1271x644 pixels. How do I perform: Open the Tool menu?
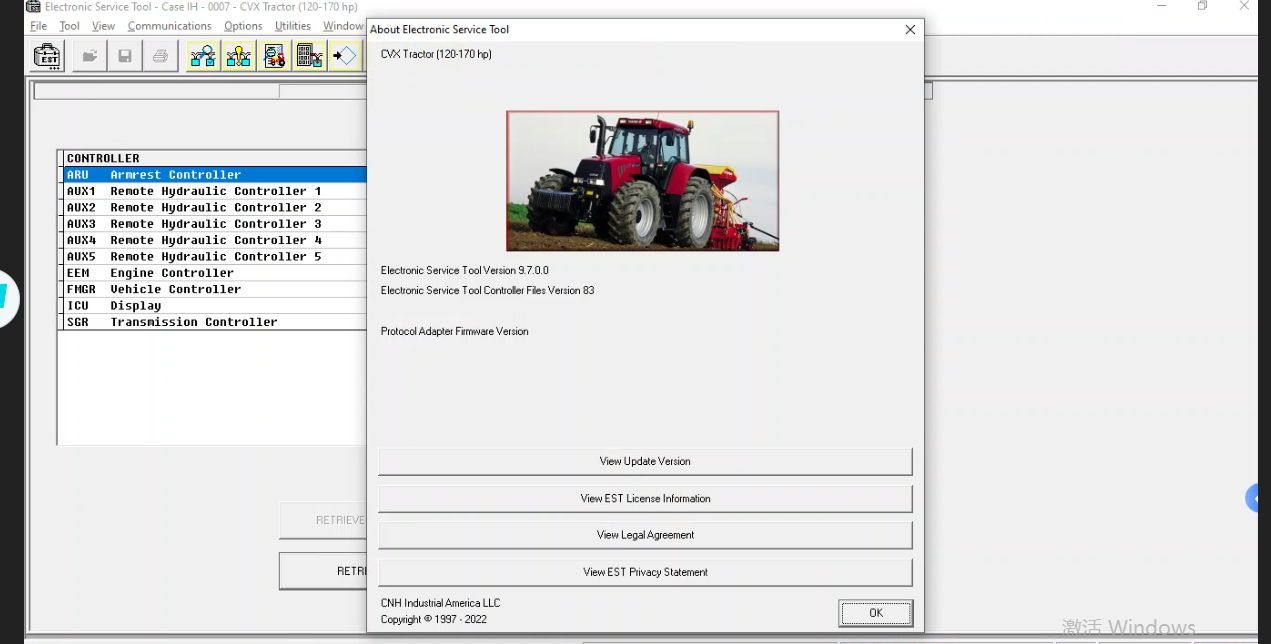click(70, 26)
